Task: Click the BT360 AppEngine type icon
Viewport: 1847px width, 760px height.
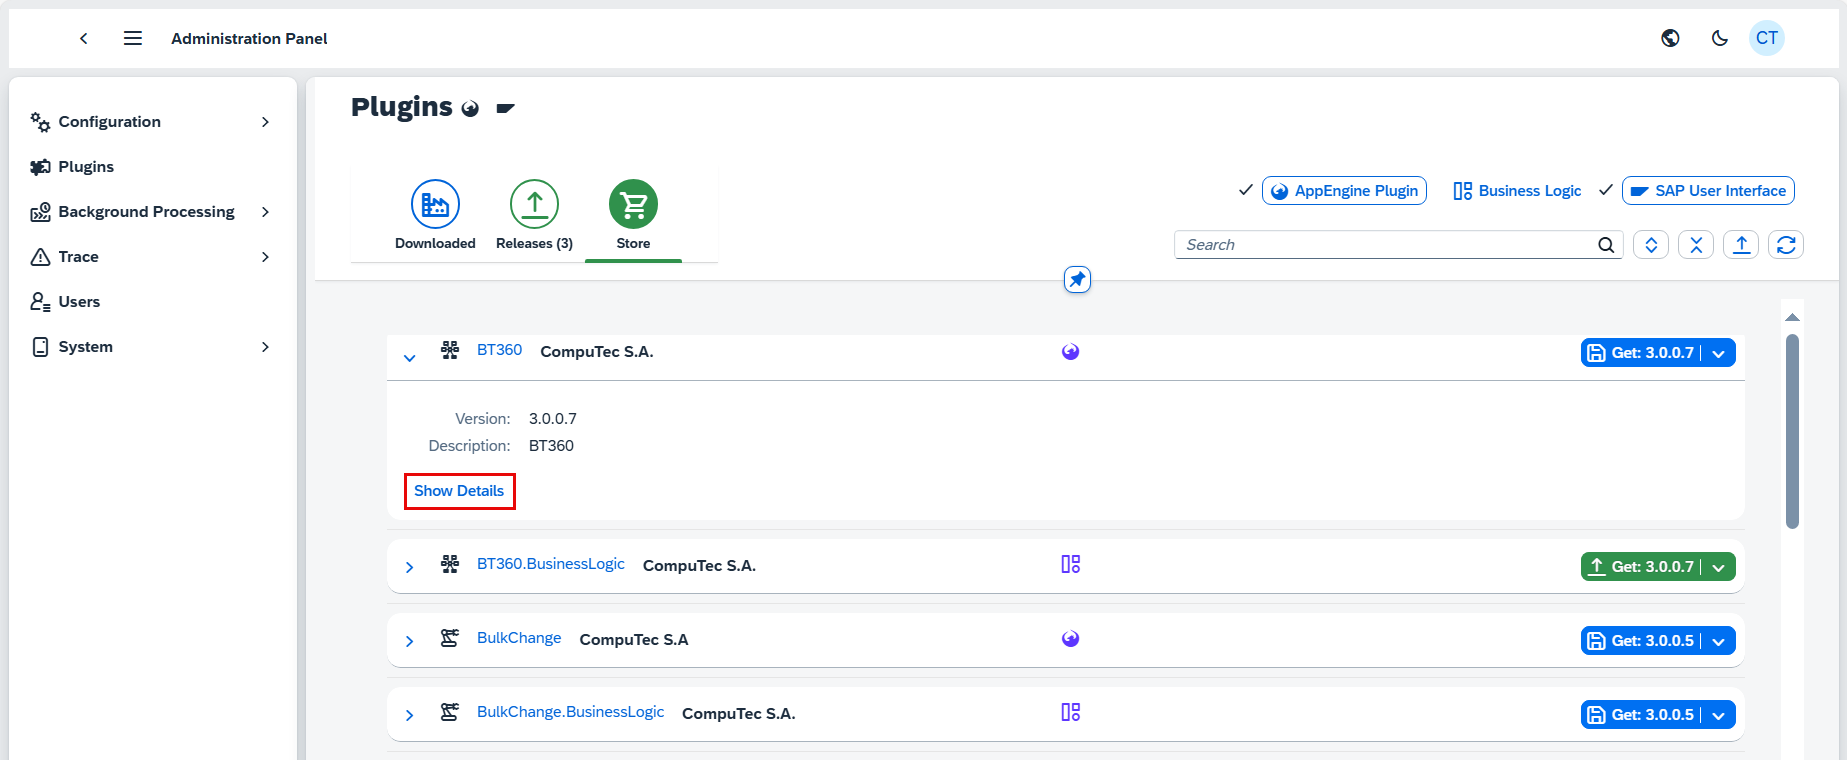Action: (1070, 352)
